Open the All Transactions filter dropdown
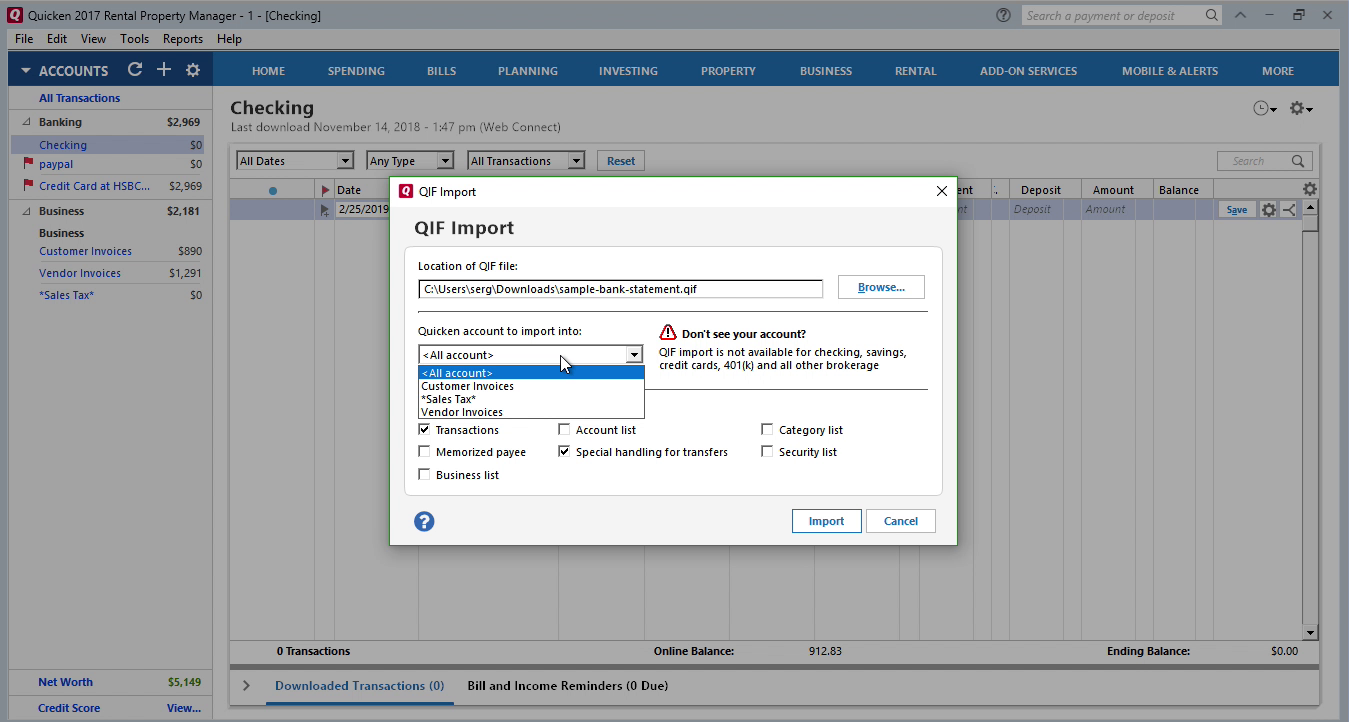 (526, 161)
